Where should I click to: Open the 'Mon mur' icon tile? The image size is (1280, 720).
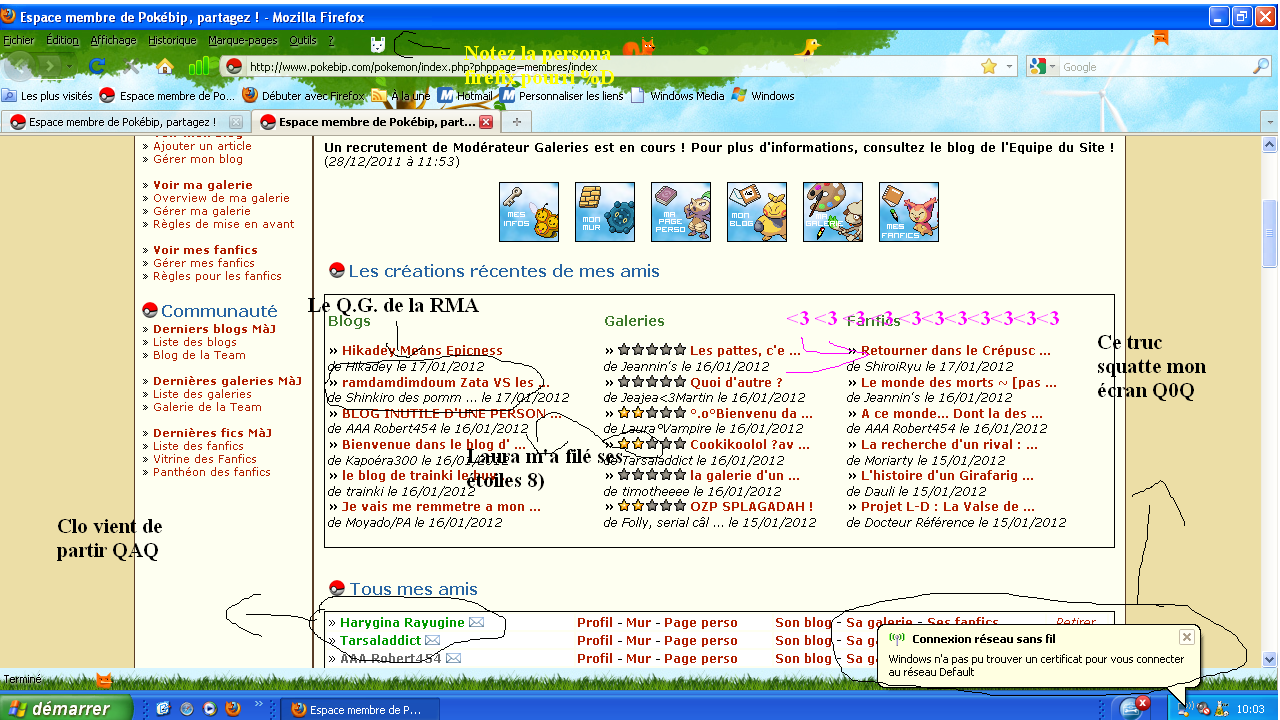coord(605,212)
